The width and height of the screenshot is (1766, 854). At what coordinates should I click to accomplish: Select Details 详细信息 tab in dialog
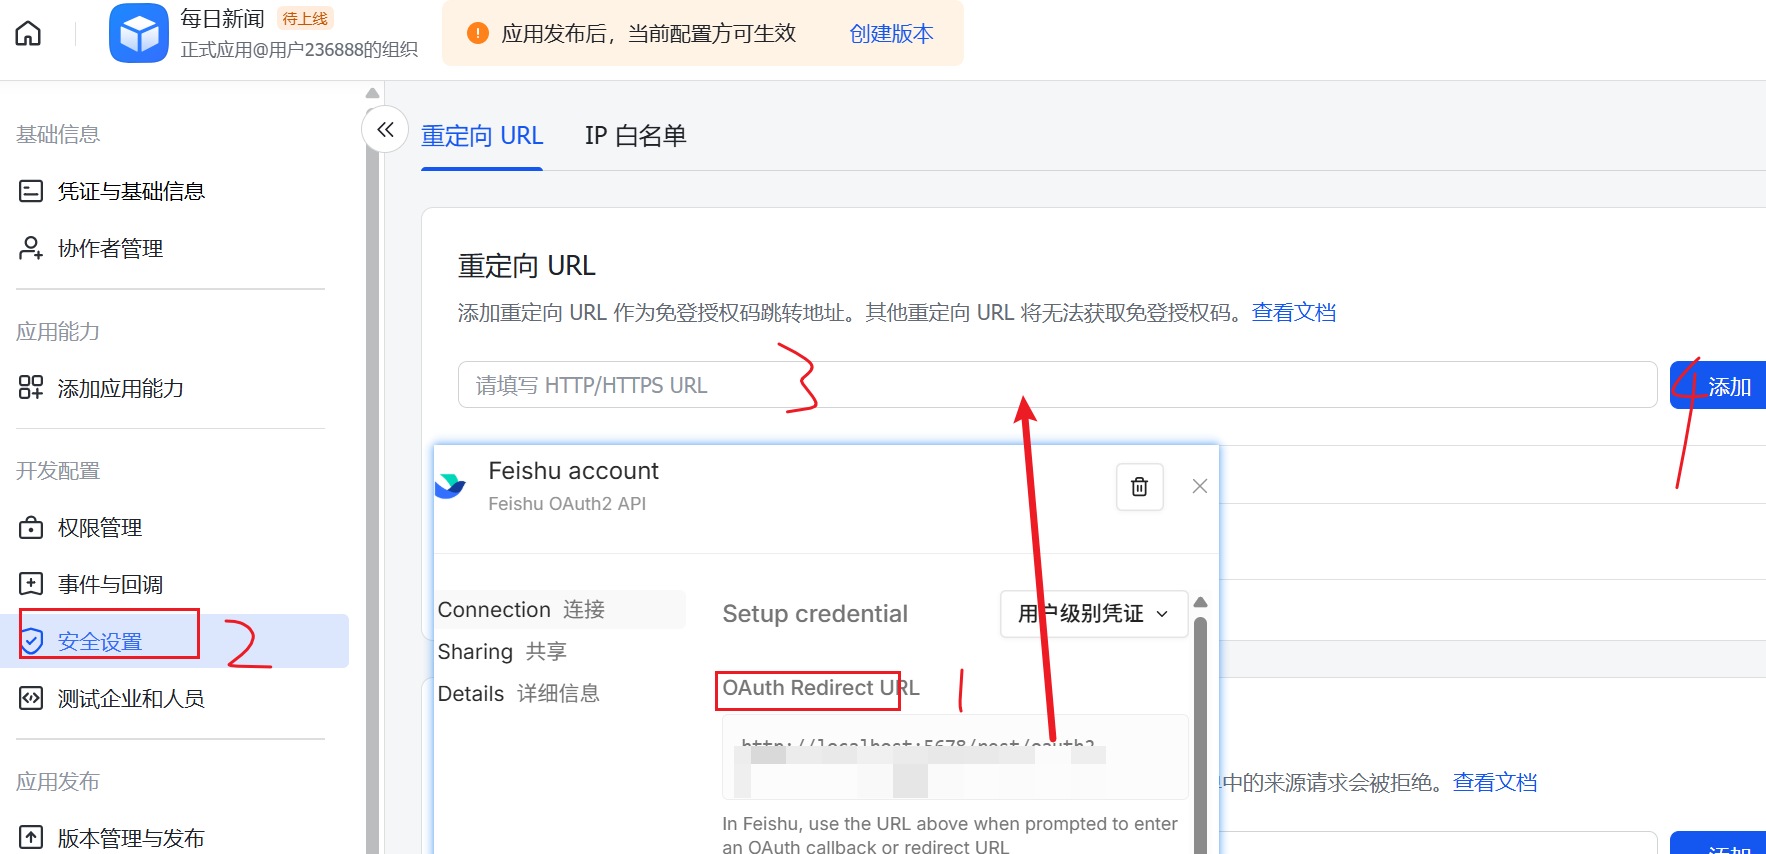pyautogui.click(x=519, y=694)
